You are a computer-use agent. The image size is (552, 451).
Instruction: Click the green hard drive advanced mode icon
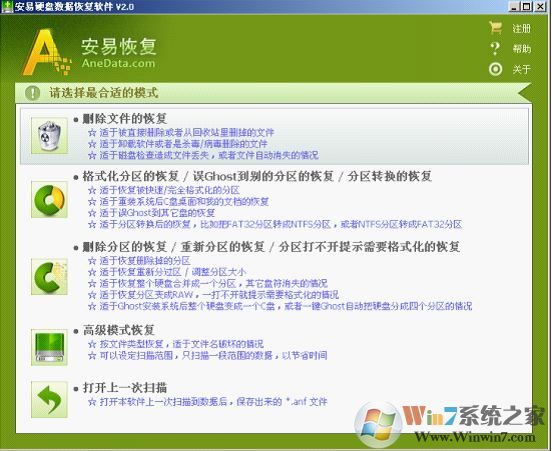(x=49, y=347)
